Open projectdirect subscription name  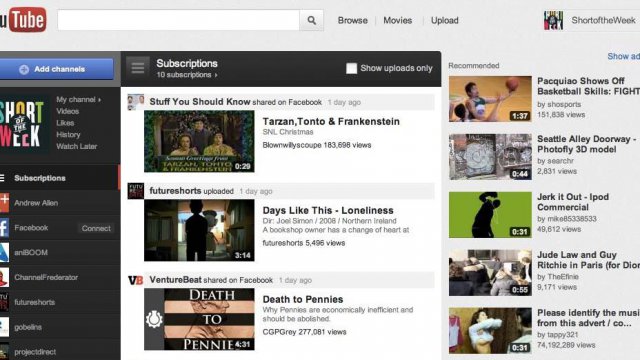tap(35, 352)
